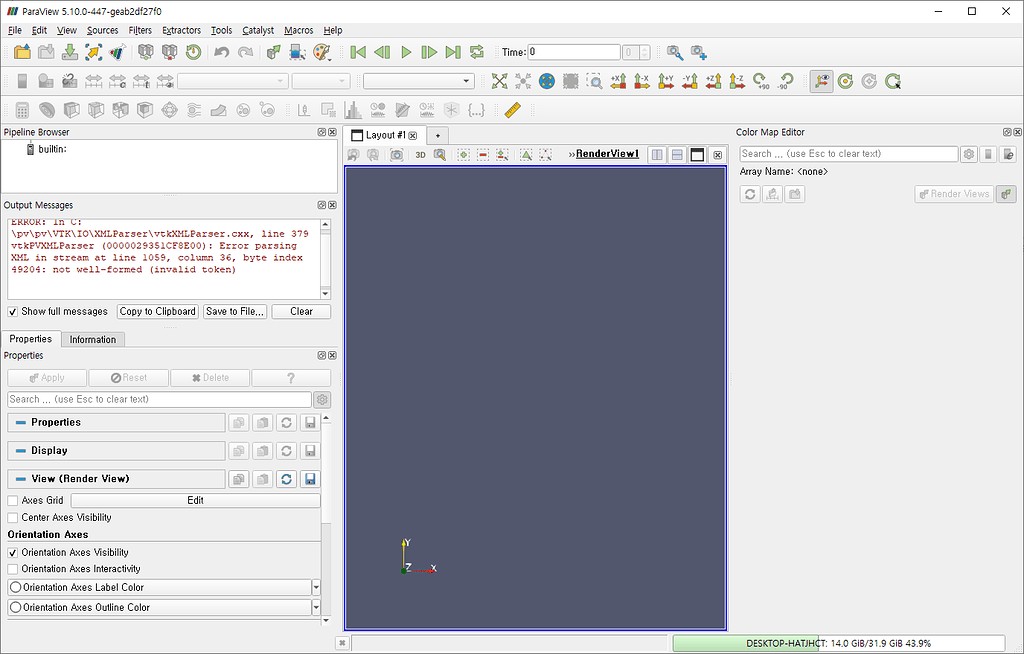This screenshot has width=1024, height=654.
Task: Pick Orientation Axes Outline Color swatch
Action: click(x=16, y=608)
